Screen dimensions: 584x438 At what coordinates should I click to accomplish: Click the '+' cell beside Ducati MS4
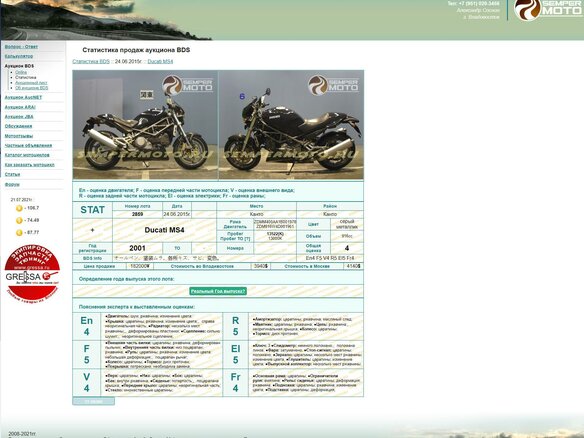tap(92, 230)
